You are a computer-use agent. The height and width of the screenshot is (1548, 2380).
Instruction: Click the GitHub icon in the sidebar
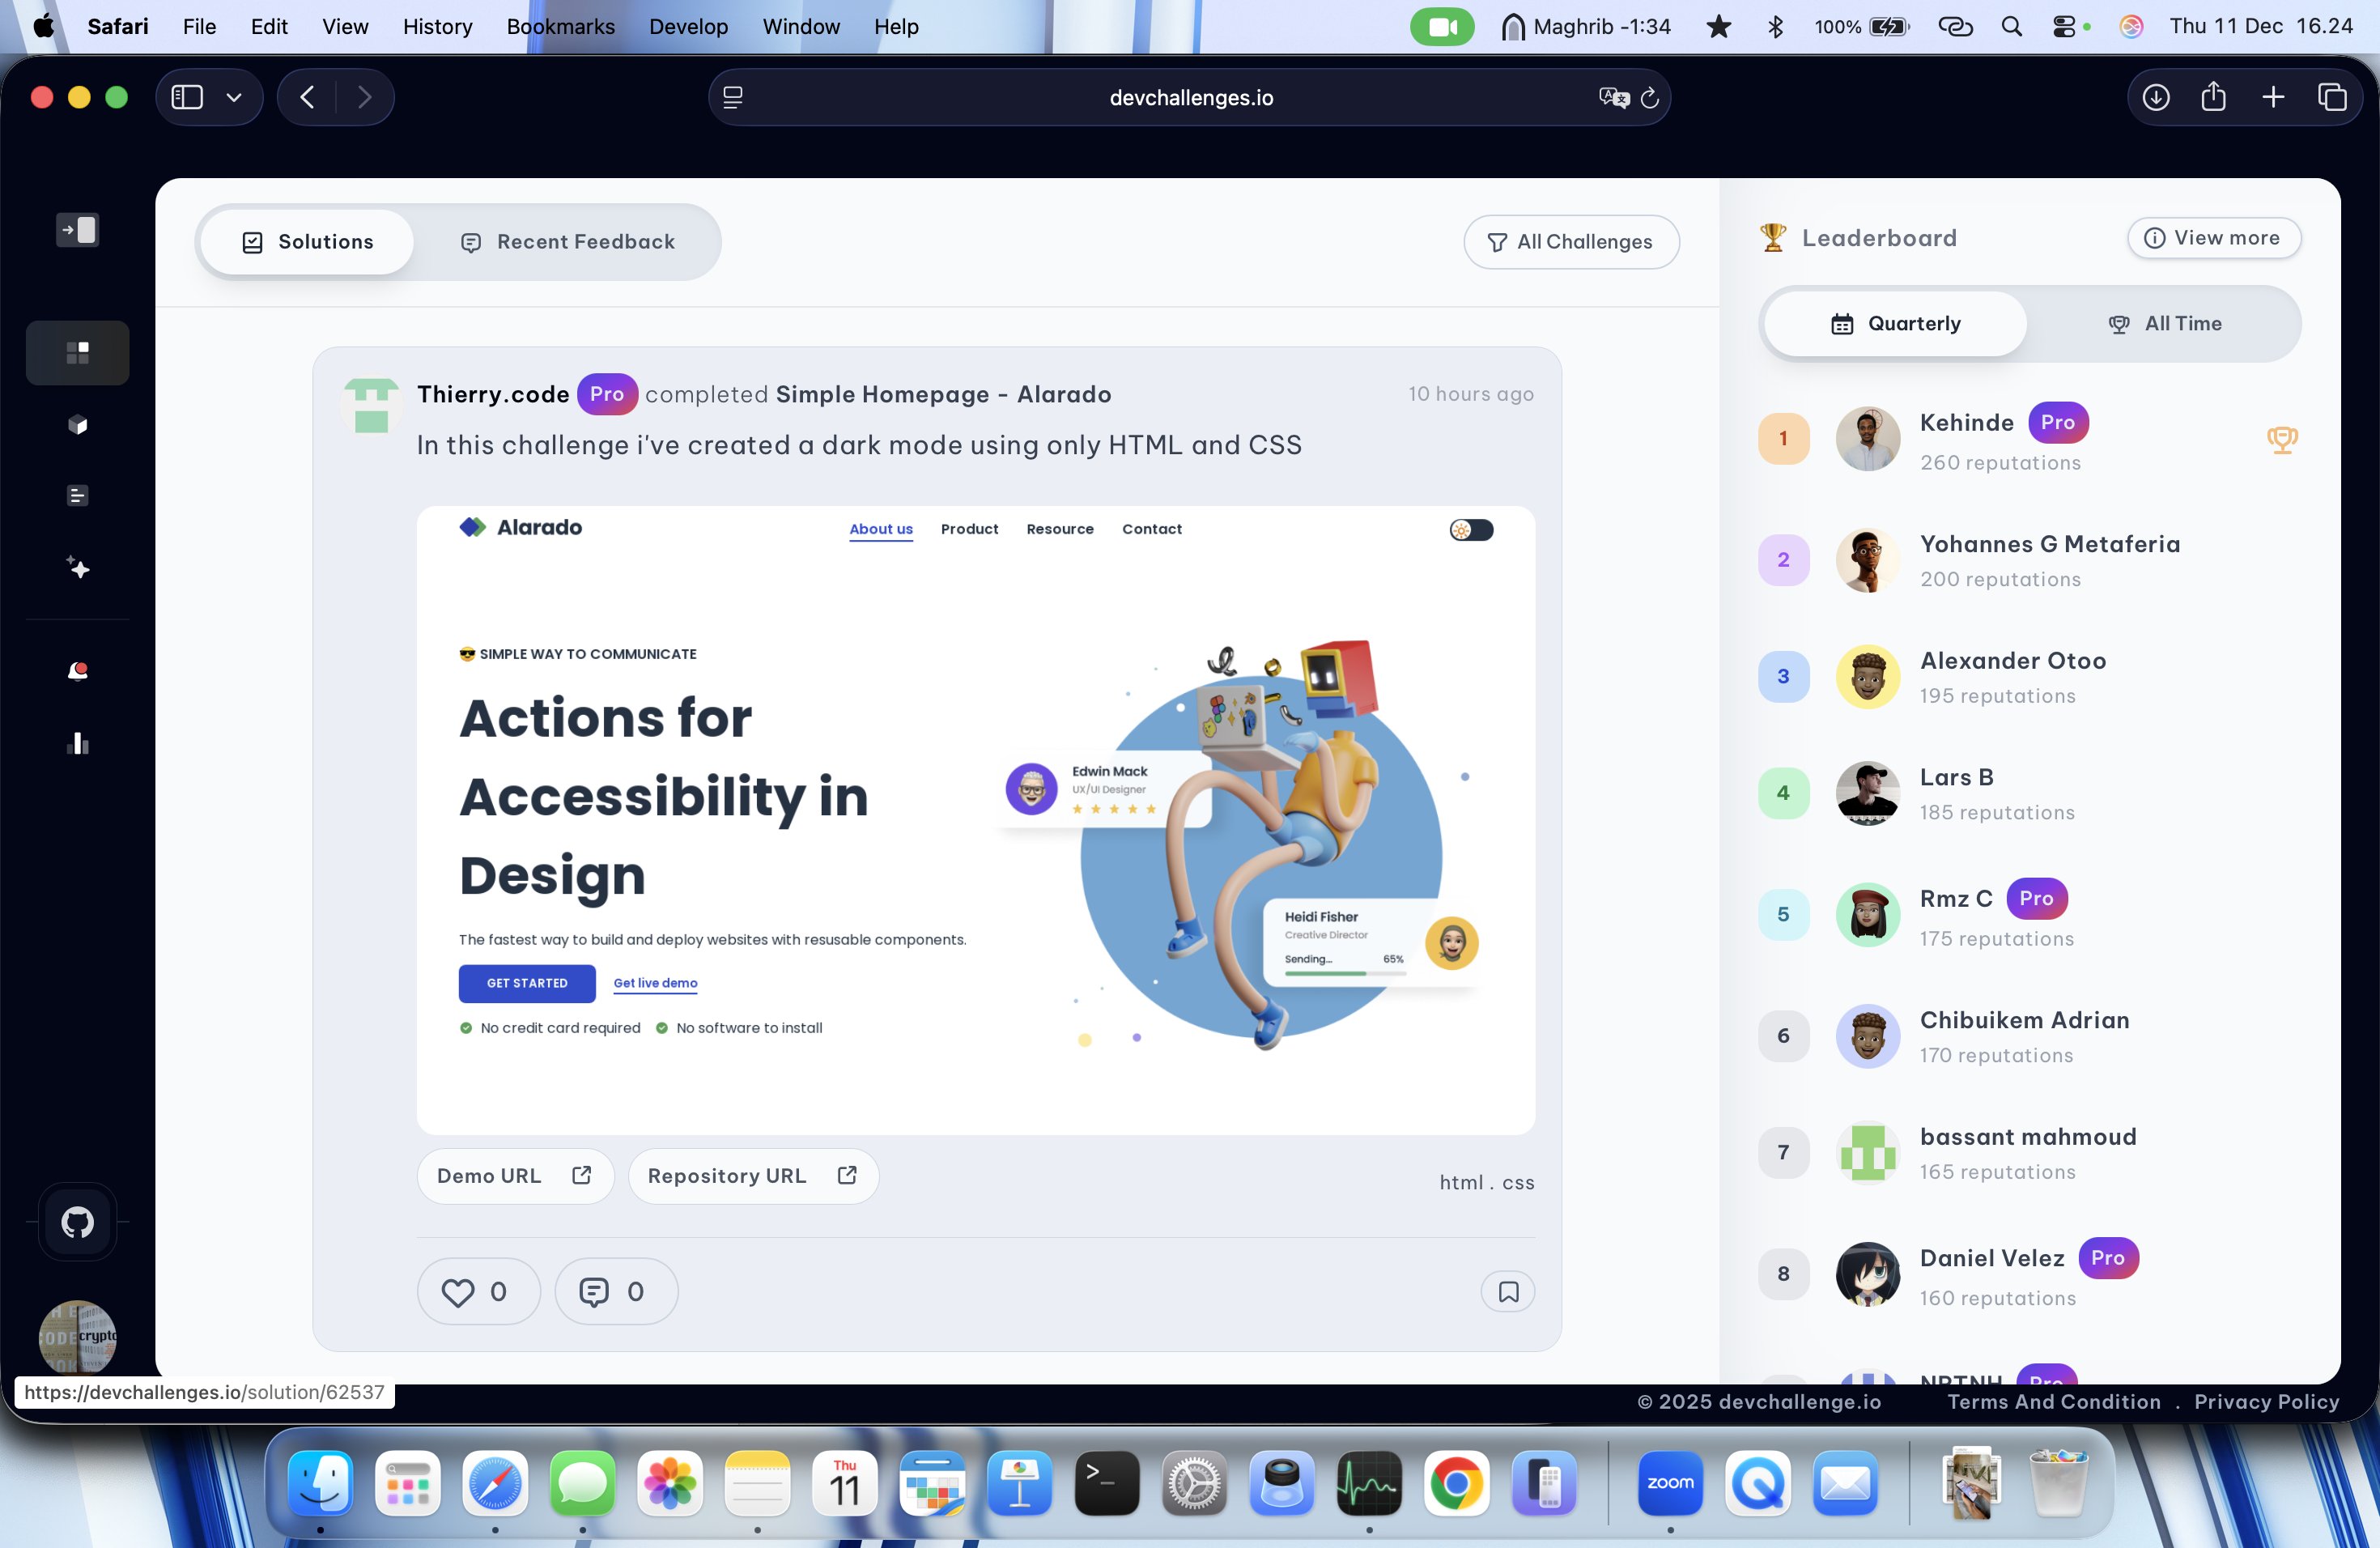[77, 1222]
